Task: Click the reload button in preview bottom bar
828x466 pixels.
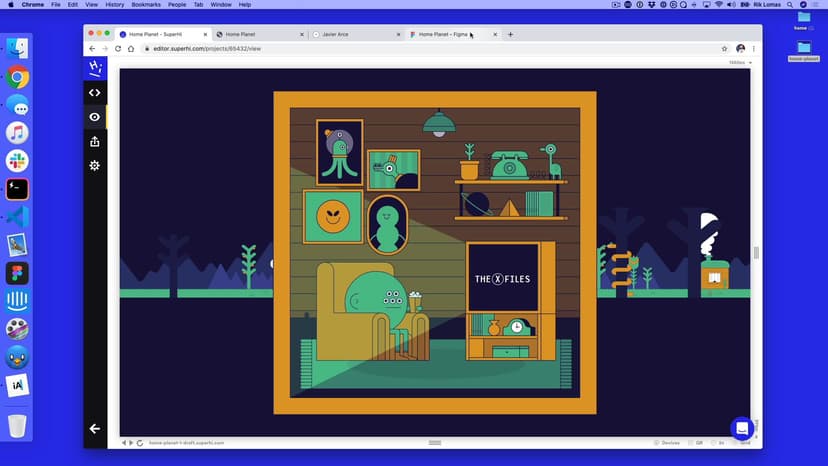Action: click(x=140, y=442)
